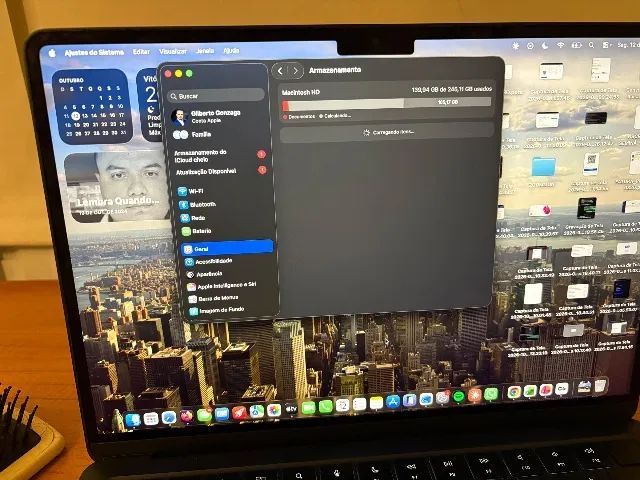Screen dimensions: 640x480
Task: Open the App Store in Dock
Action: click(393, 402)
